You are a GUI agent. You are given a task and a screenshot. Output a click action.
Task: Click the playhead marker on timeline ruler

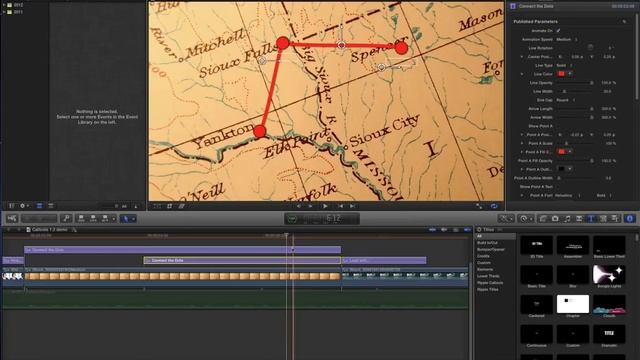[287, 236]
